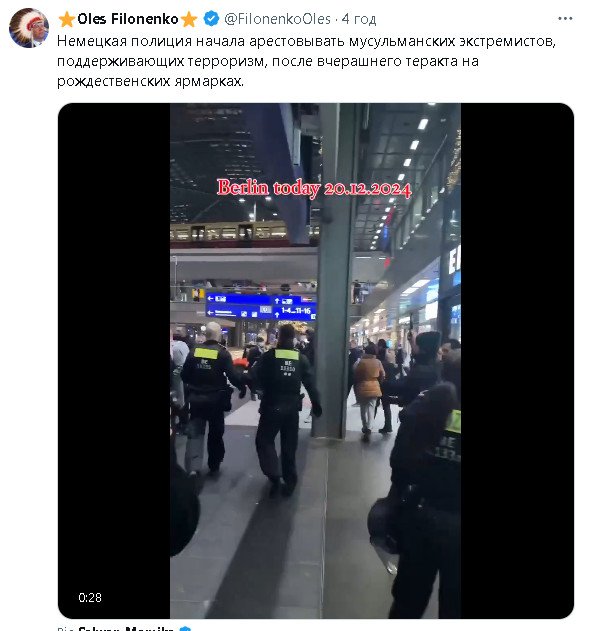This screenshot has height=631, width=590.
Task: Click the partially visible quoted author name below video
Action: [x=126, y=628]
